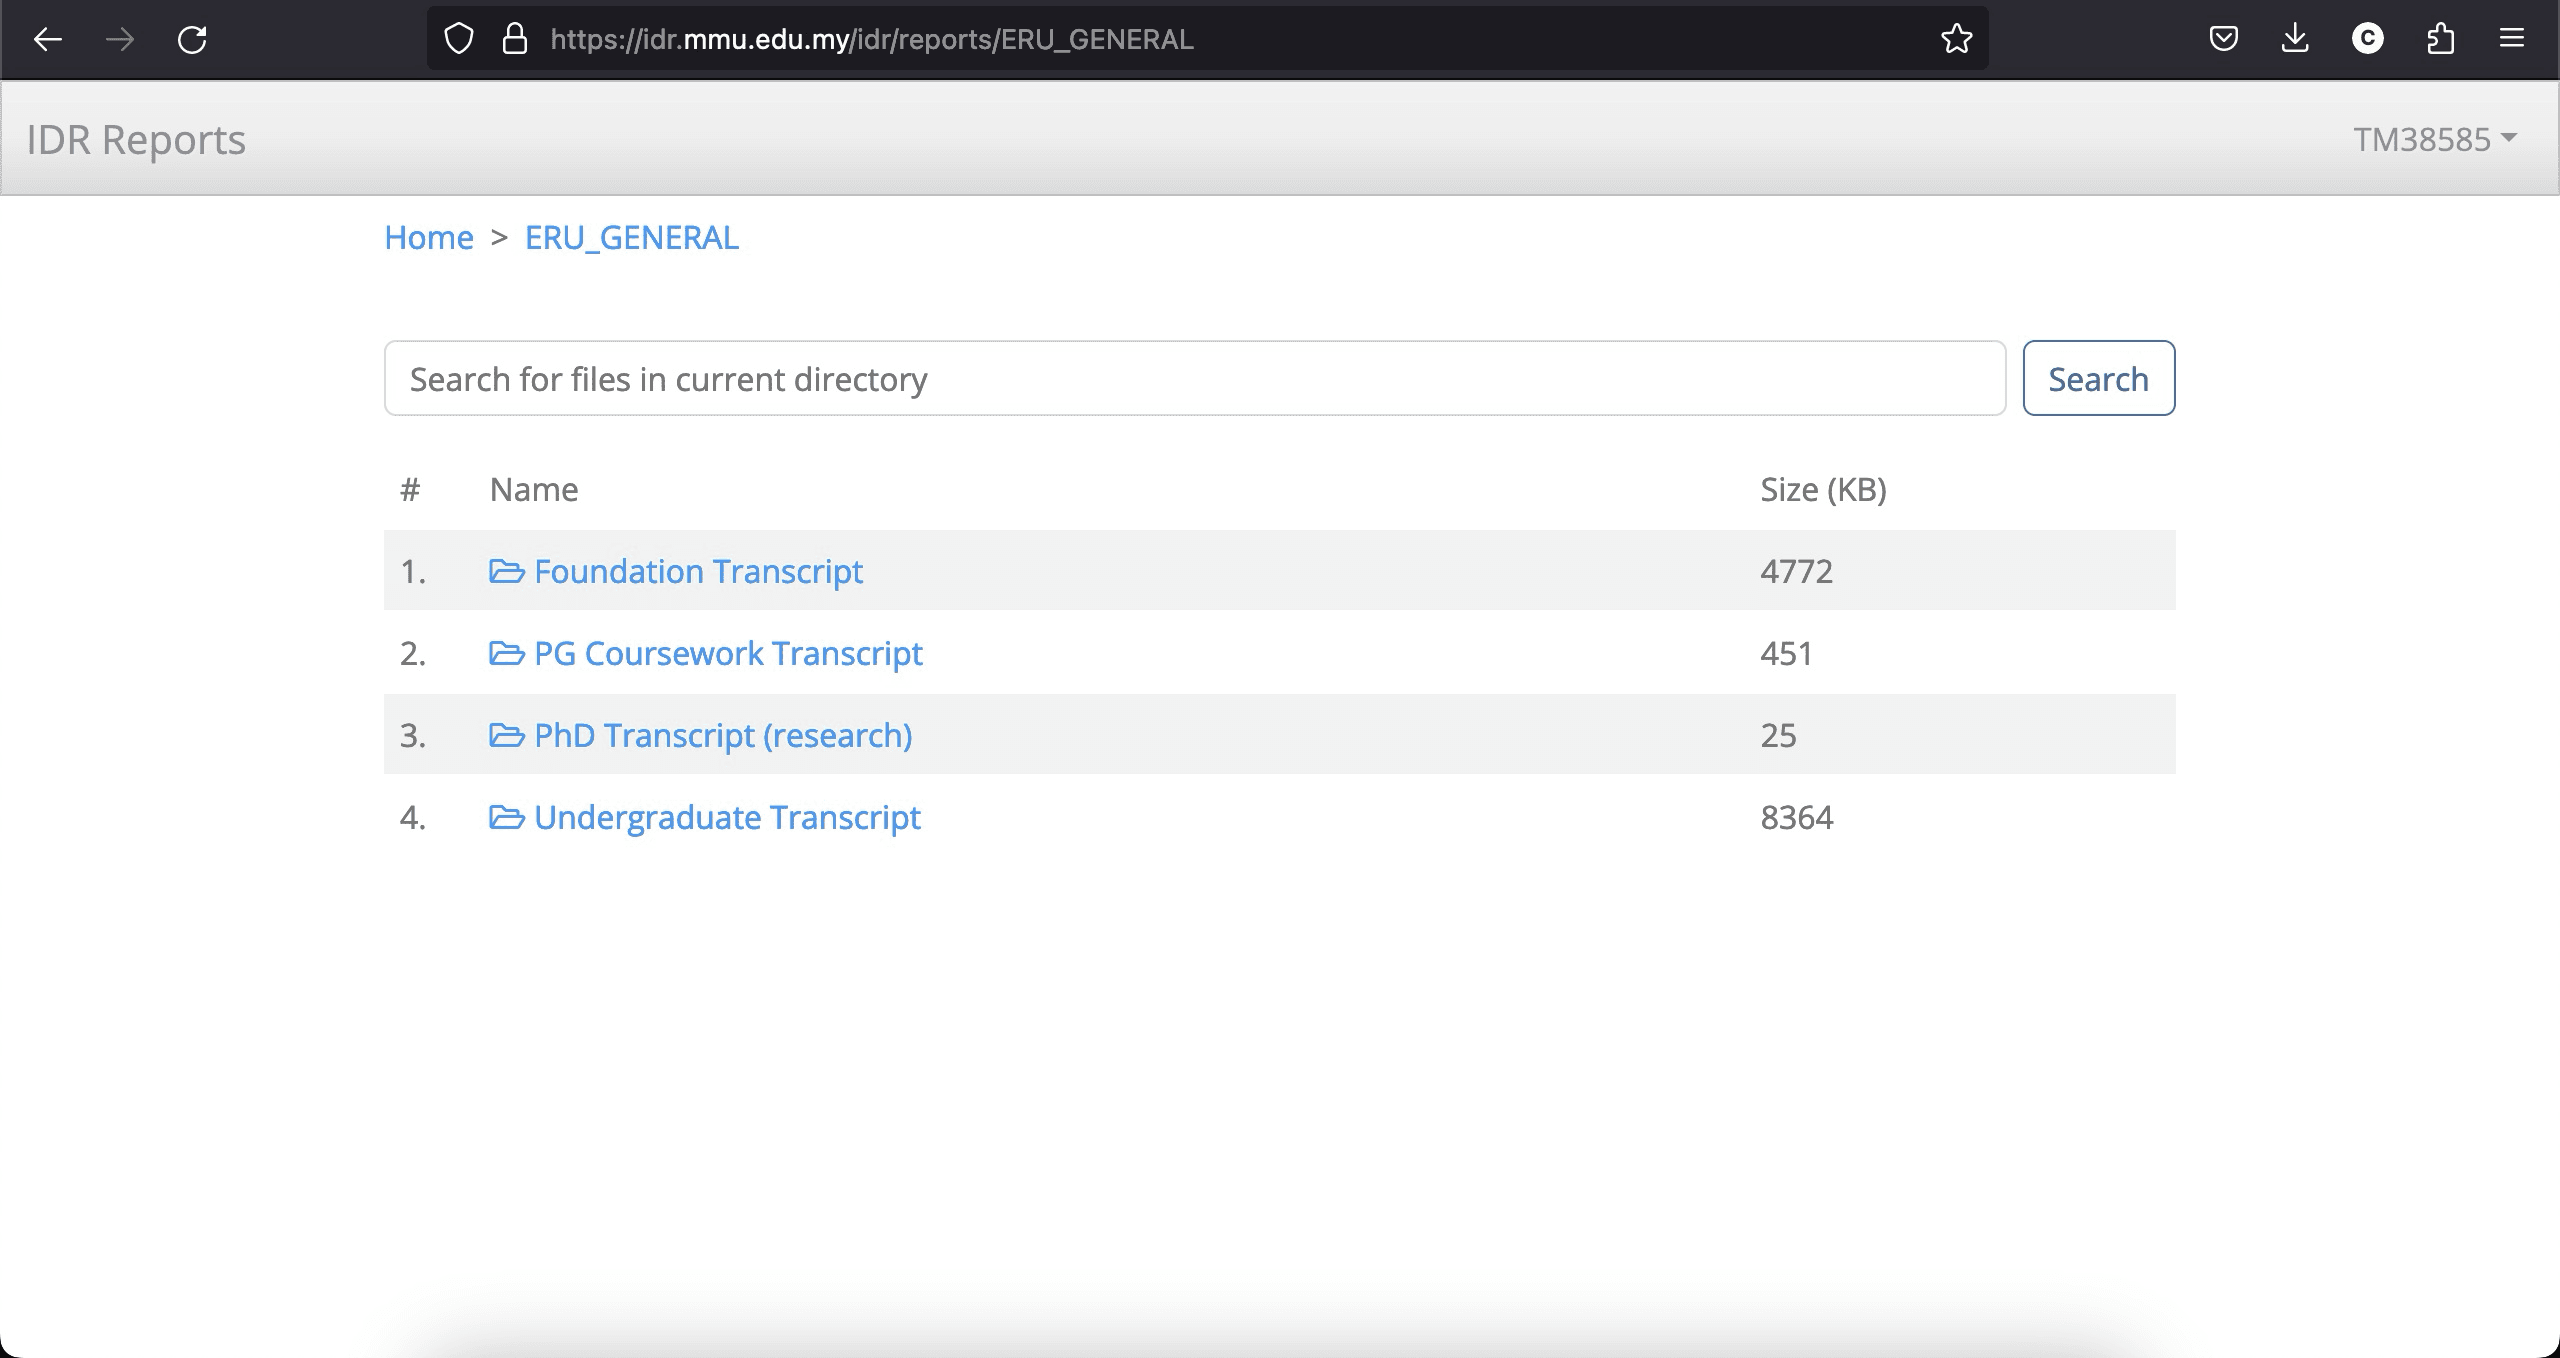The height and width of the screenshot is (1358, 2560).
Task: Bookmark this page with star icon
Action: (x=1956, y=39)
